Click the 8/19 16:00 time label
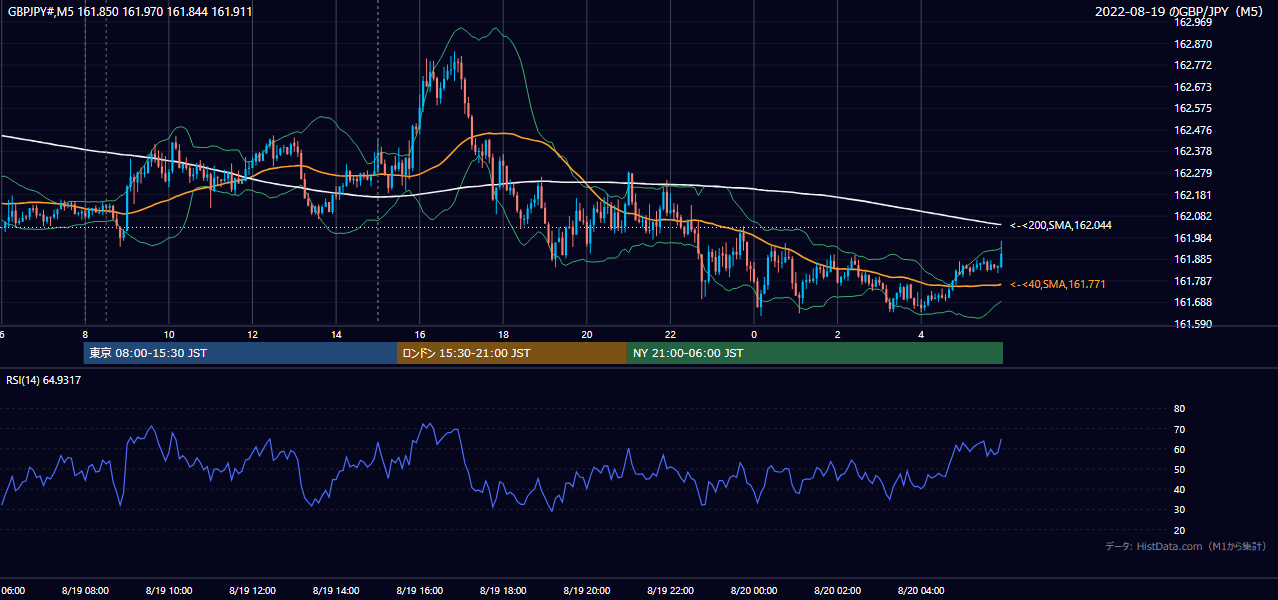 point(420,591)
